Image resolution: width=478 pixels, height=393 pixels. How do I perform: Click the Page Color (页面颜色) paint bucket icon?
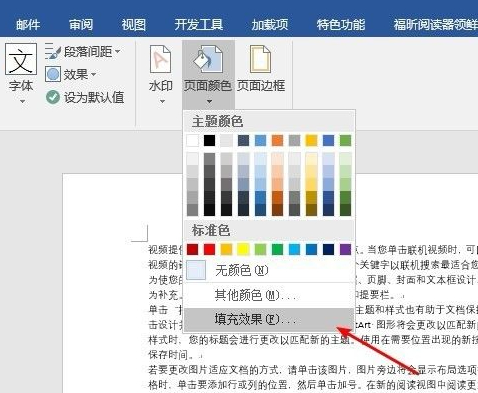point(208,59)
